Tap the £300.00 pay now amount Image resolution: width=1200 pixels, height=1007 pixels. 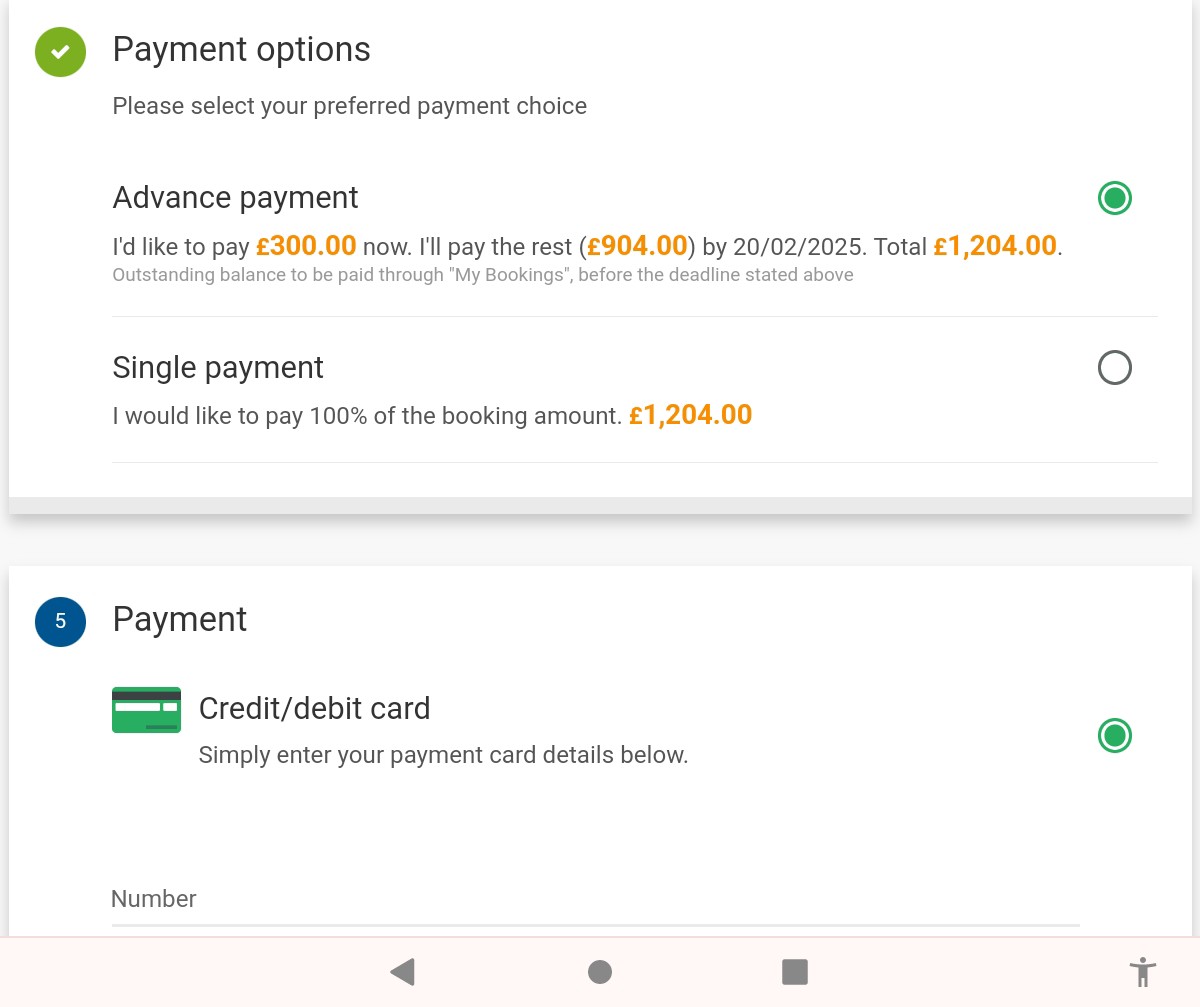pos(306,246)
